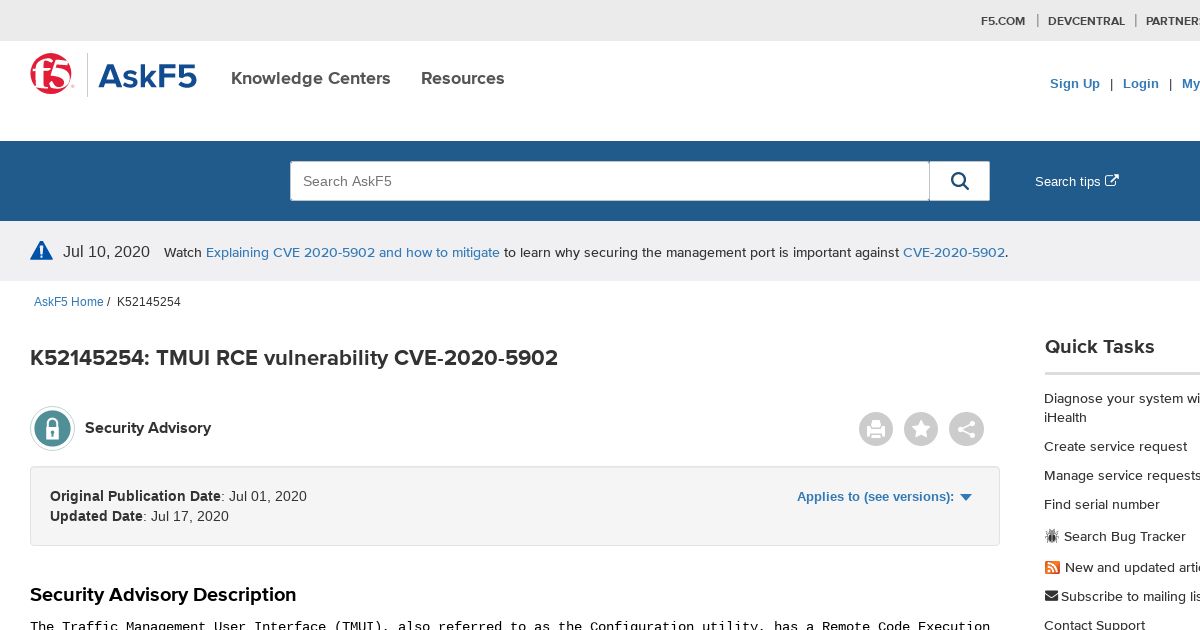Click the Sign Up link
The height and width of the screenshot is (630, 1200).
(1075, 84)
